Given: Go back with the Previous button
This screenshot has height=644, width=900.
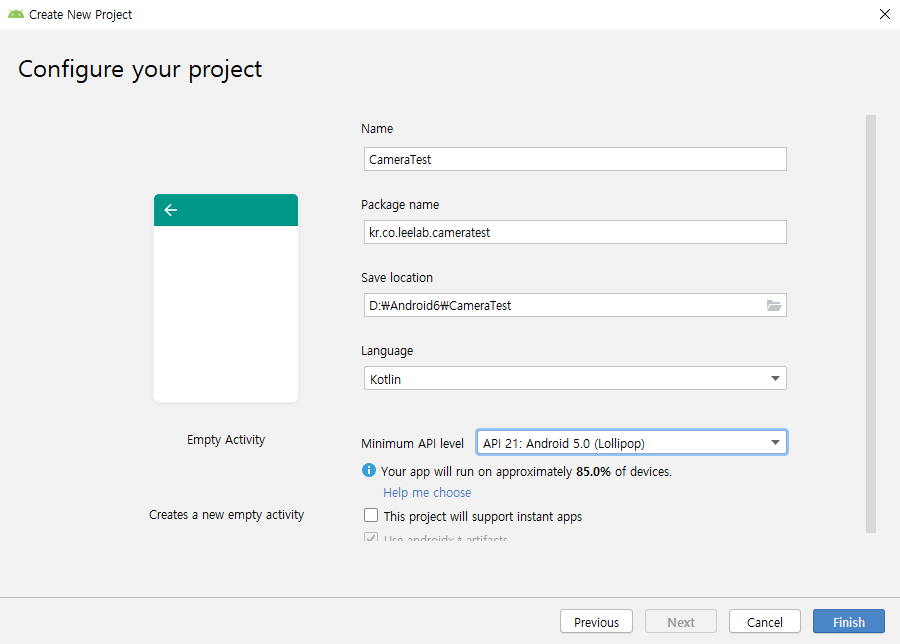Looking at the screenshot, I should (x=596, y=622).
